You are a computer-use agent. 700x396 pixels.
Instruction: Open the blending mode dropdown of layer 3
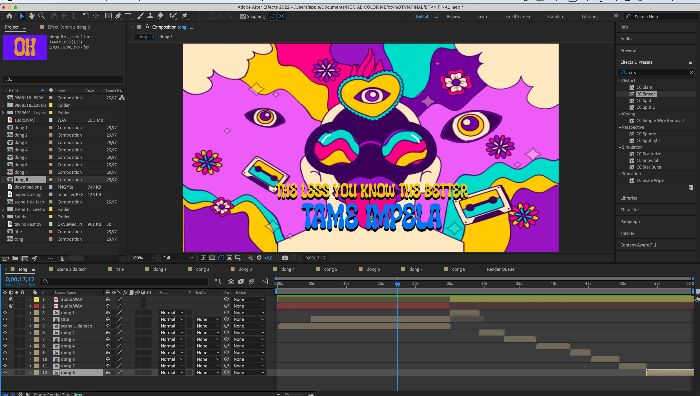pyautogui.click(x=171, y=313)
